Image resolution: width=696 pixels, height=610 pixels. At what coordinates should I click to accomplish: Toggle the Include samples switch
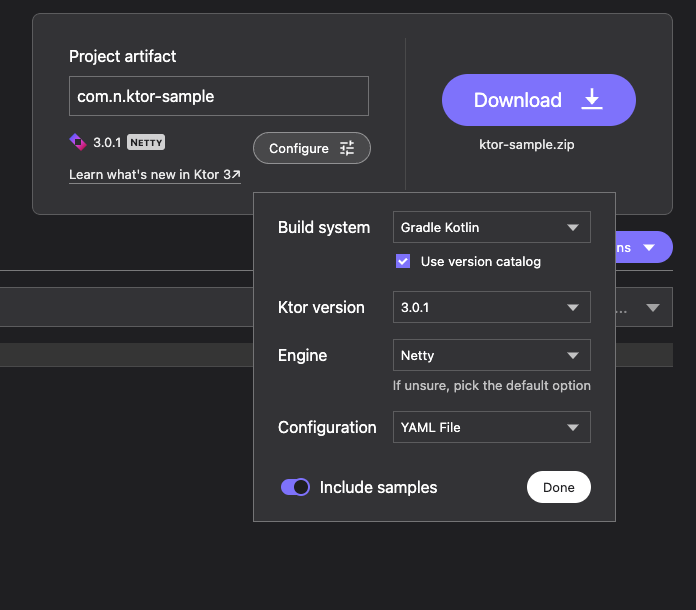295,487
